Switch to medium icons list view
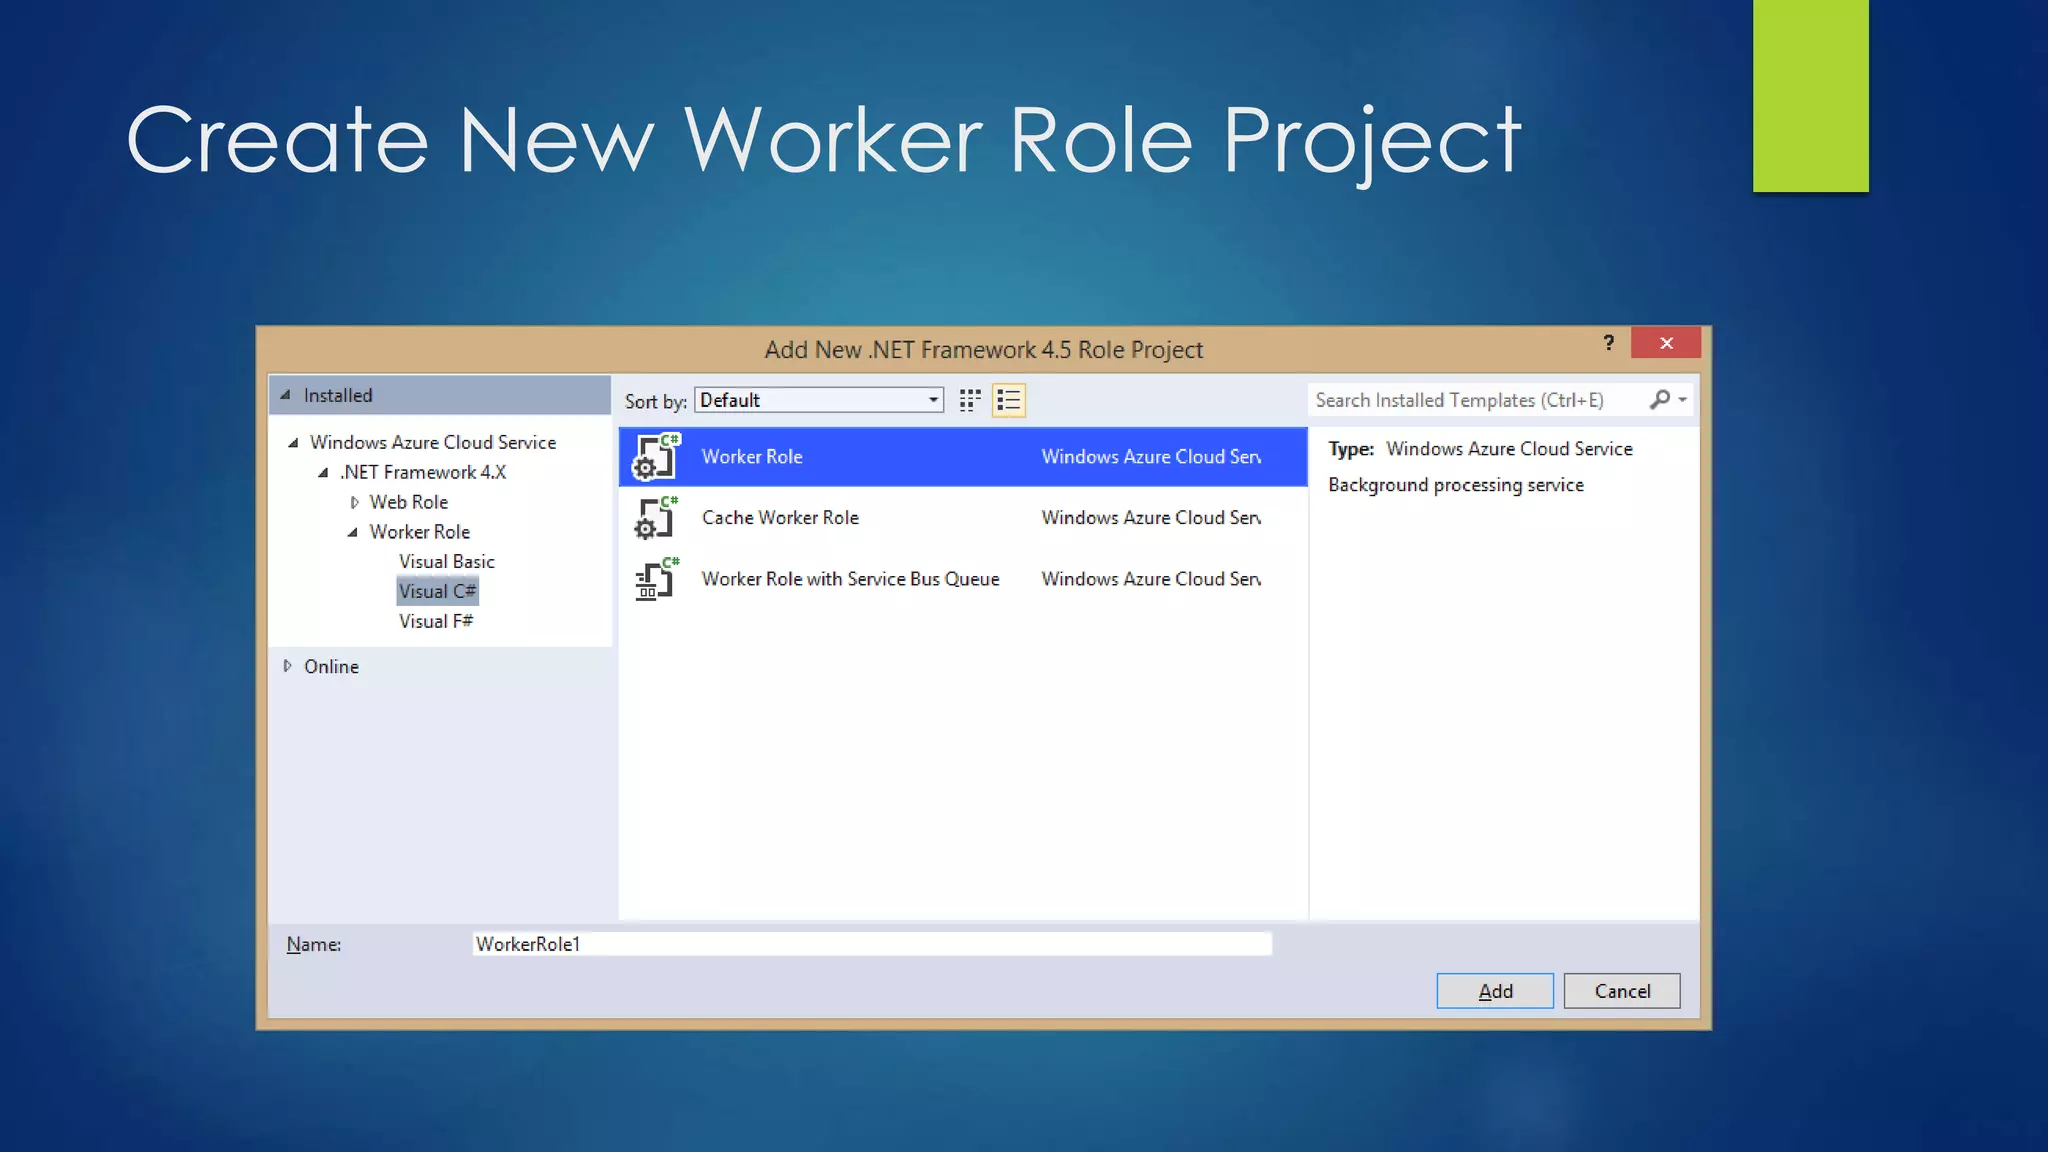Image resolution: width=2048 pixels, height=1152 pixels. click(1008, 400)
